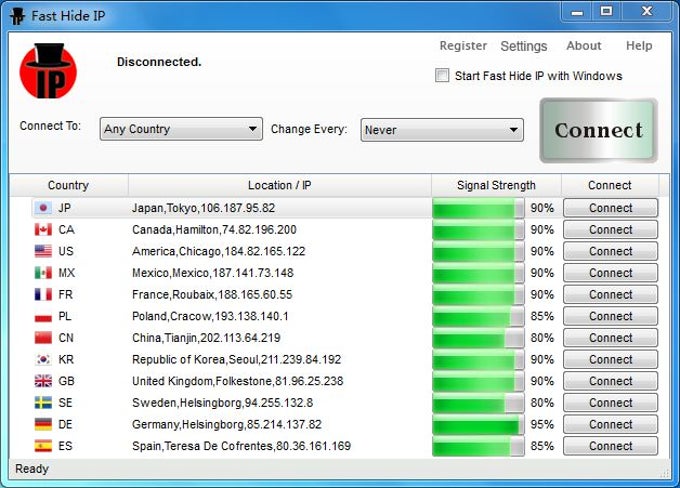
Task: Connect to the America Chicago server
Action: click(x=610, y=251)
